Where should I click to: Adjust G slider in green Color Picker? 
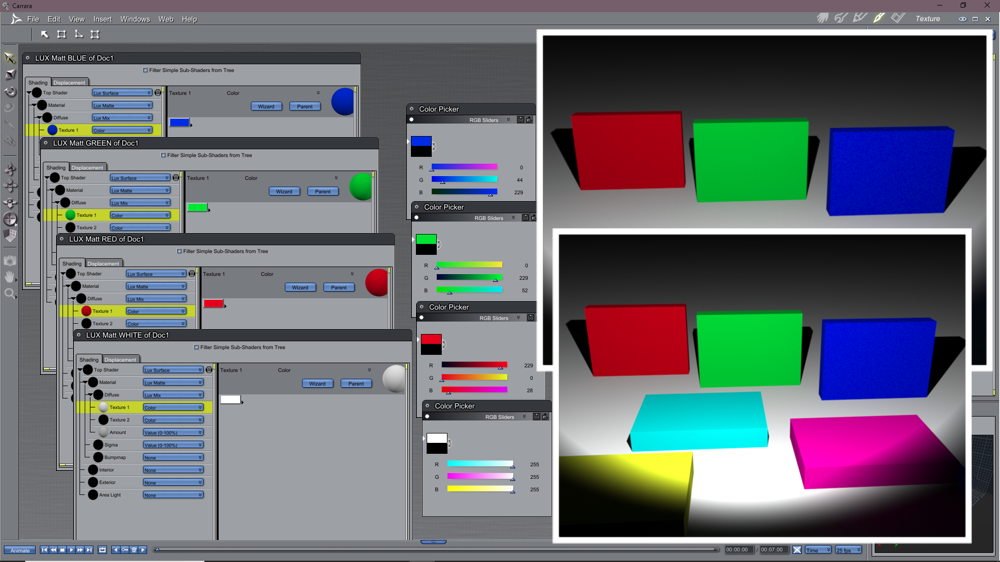click(469, 277)
